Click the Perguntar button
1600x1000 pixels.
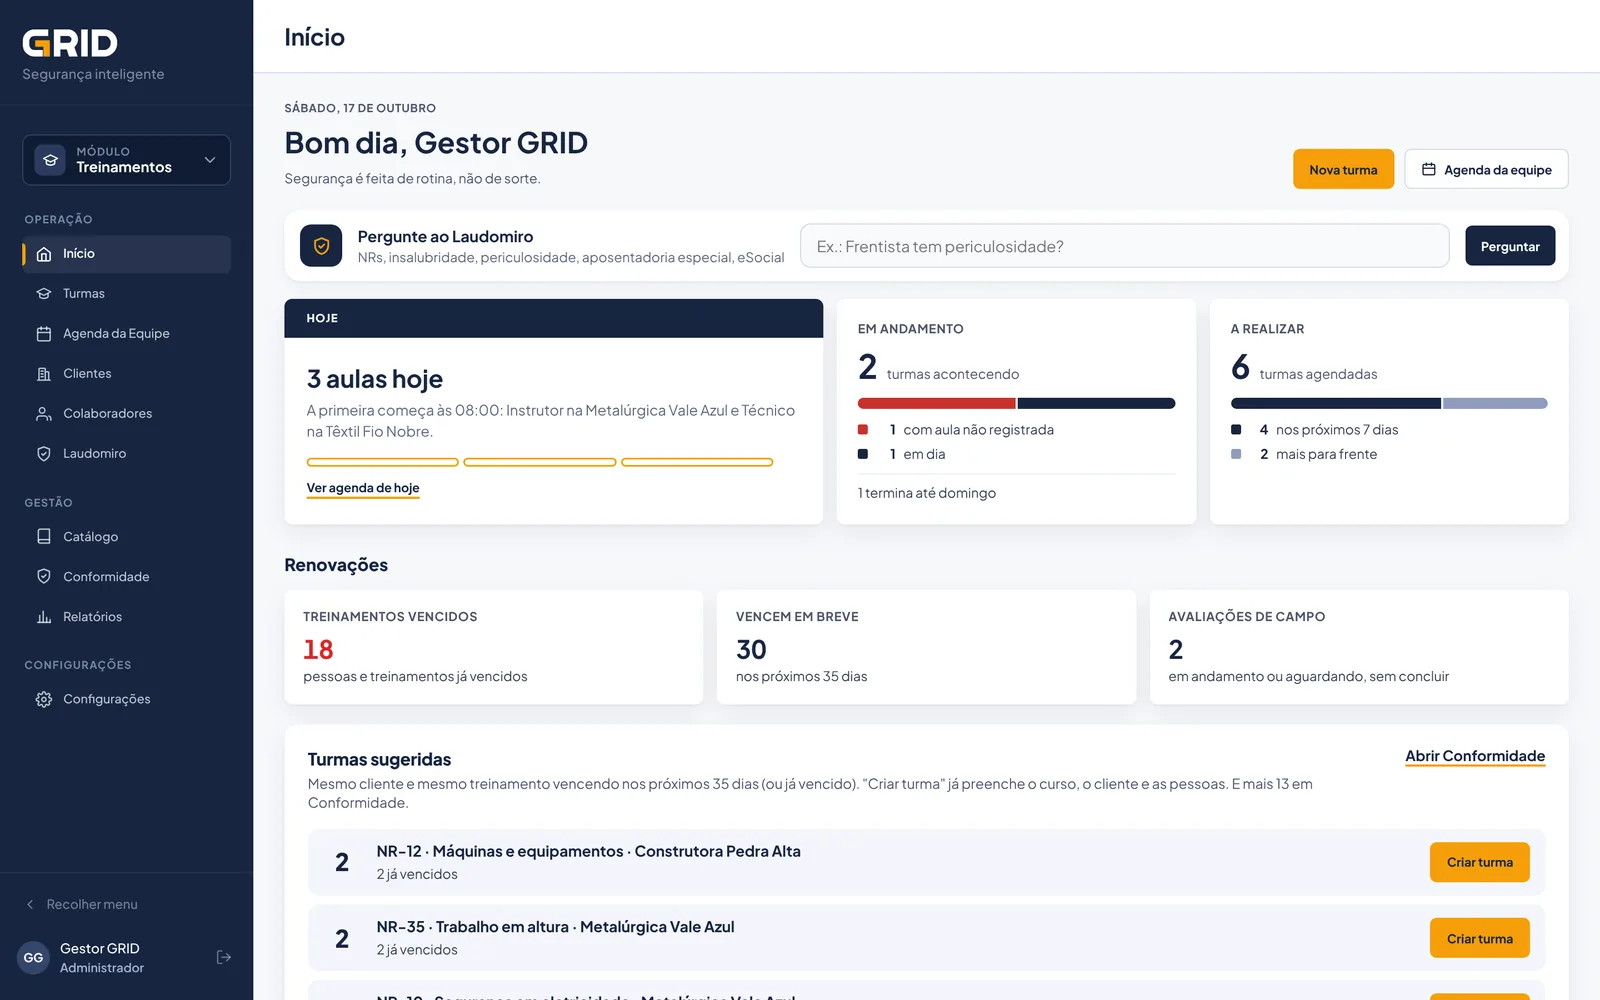point(1510,246)
